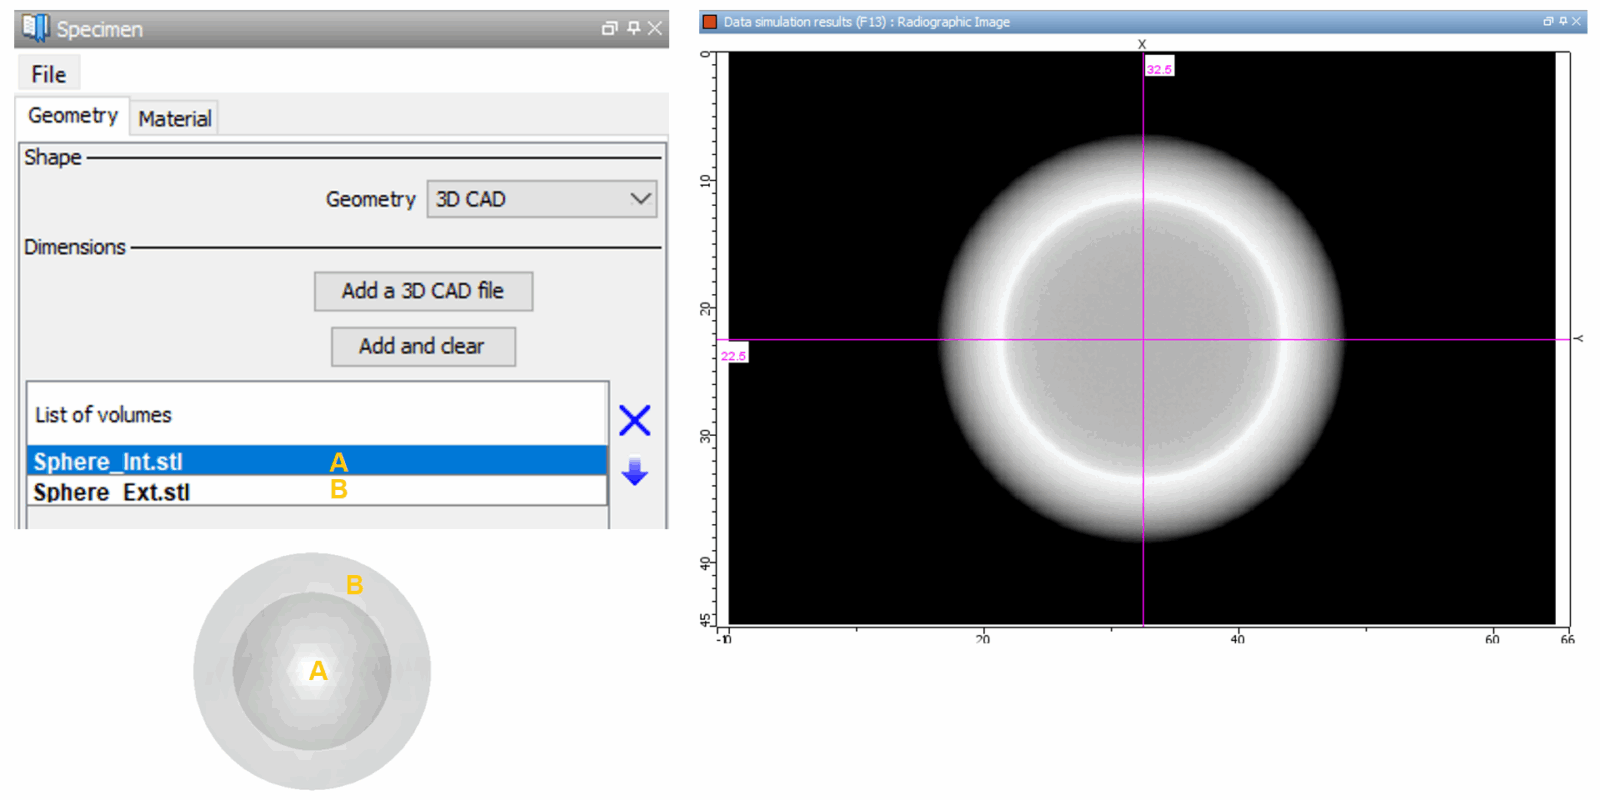This screenshot has height=800, width=1600.
Task: Pin the Radiographic Image panel
Action: coord(1562,21)
